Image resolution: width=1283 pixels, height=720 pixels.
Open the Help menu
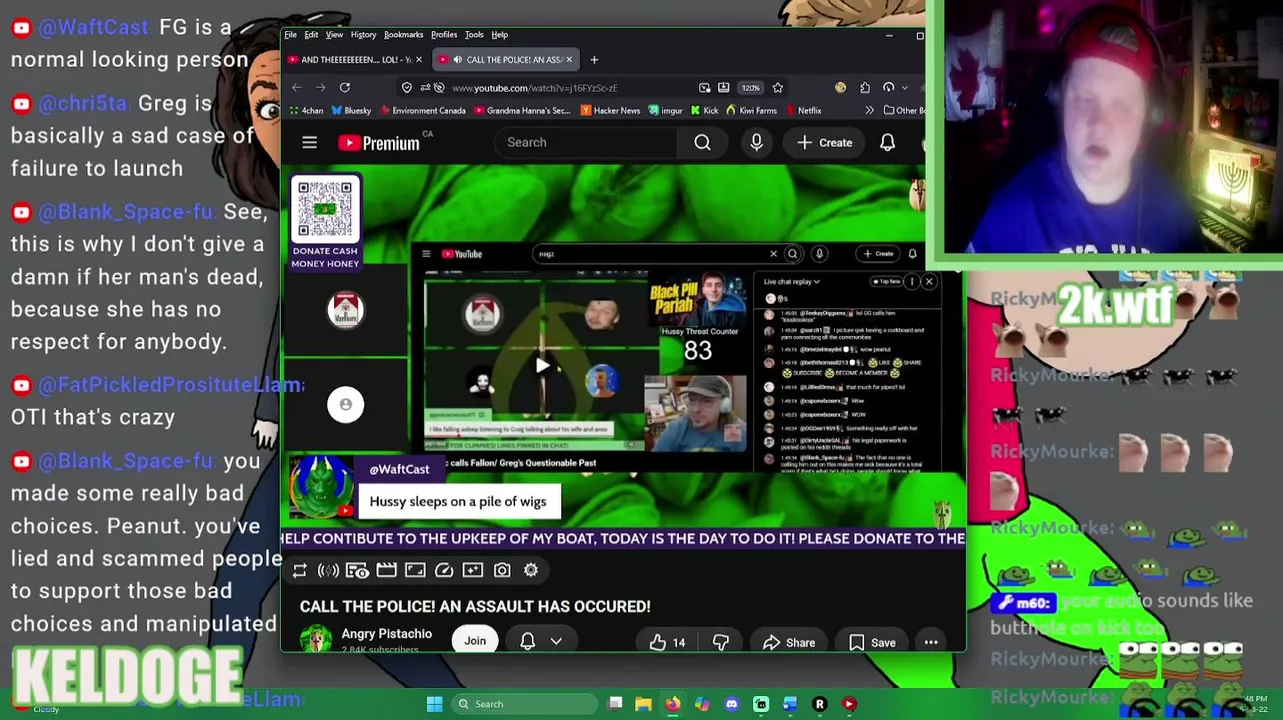click(x=500, y=35)
